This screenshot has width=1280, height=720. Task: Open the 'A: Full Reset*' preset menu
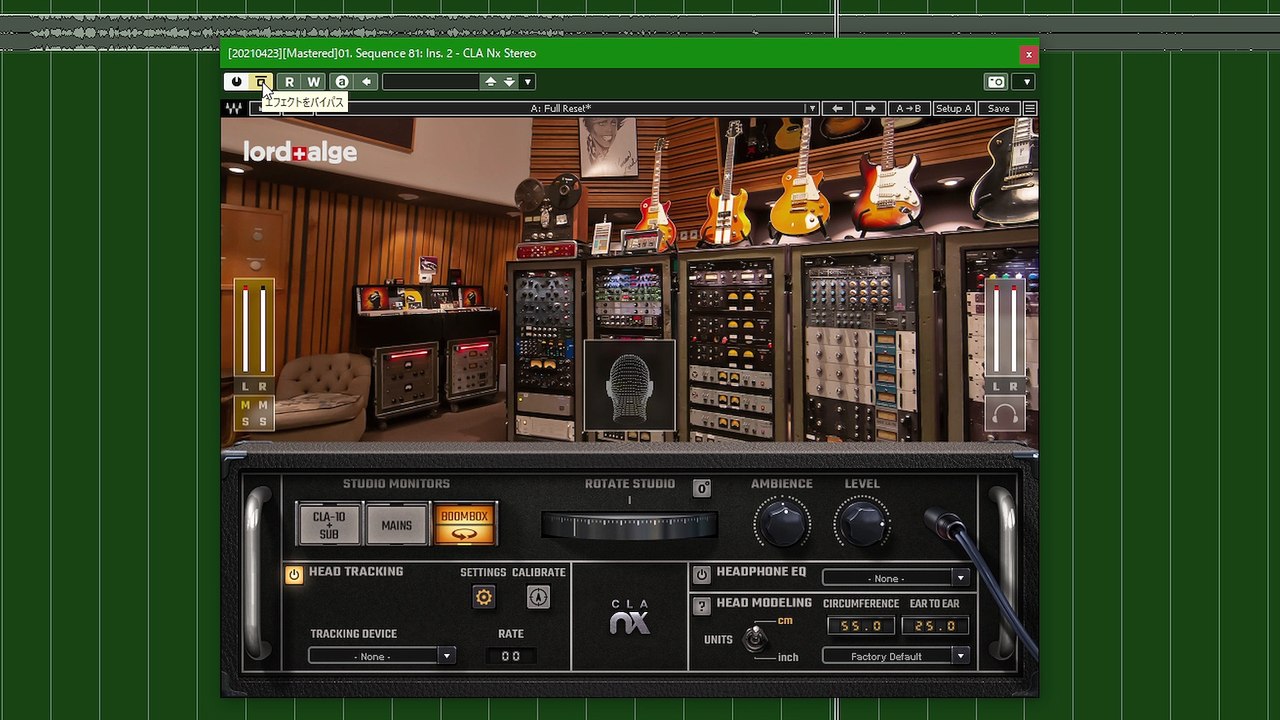(x=566, y=108)
